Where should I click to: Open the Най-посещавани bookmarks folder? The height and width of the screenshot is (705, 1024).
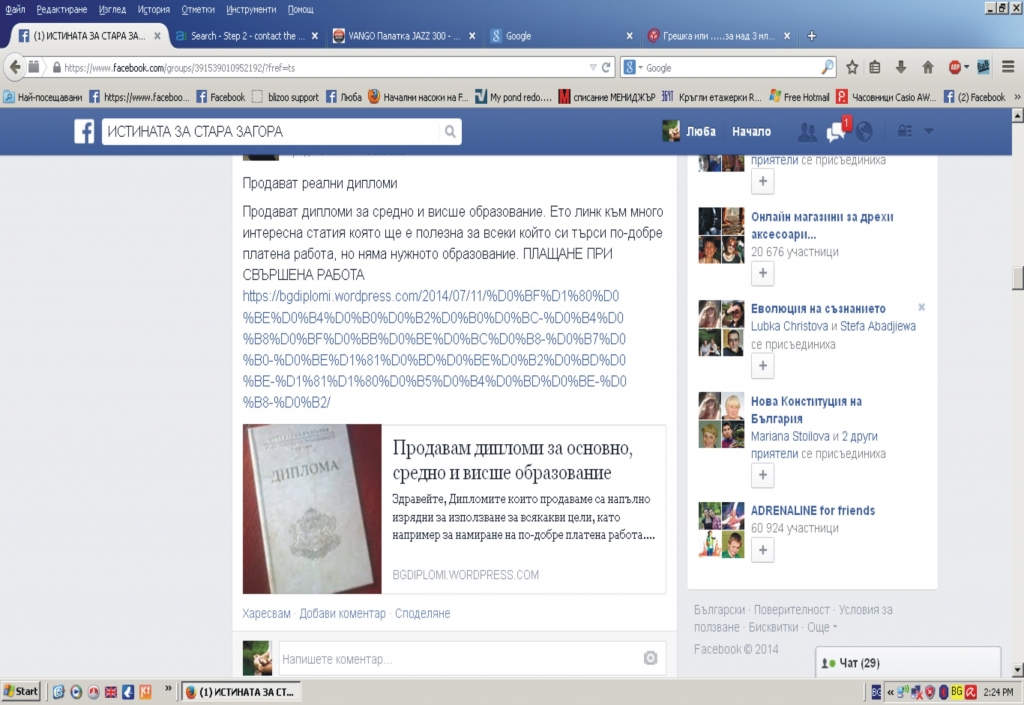pyautogui.click(x=43, y=97)
